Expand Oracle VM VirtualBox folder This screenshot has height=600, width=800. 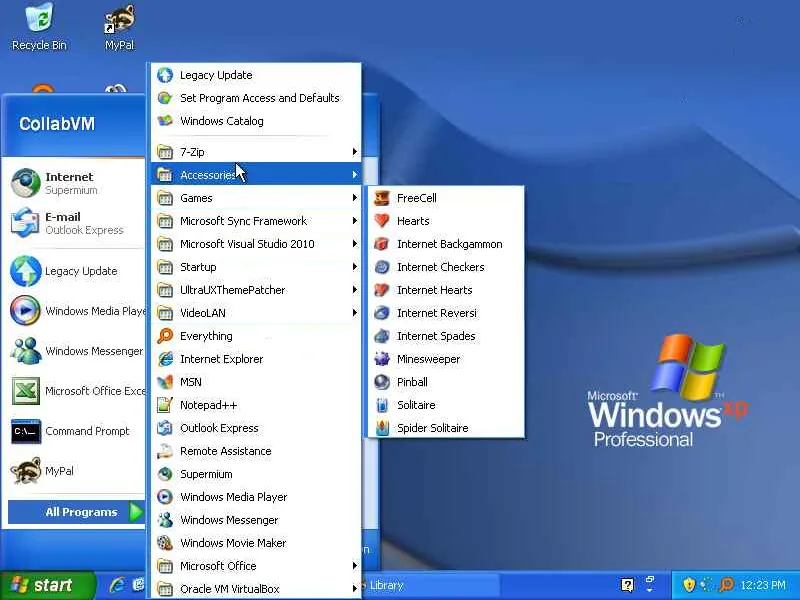(256, 588)
